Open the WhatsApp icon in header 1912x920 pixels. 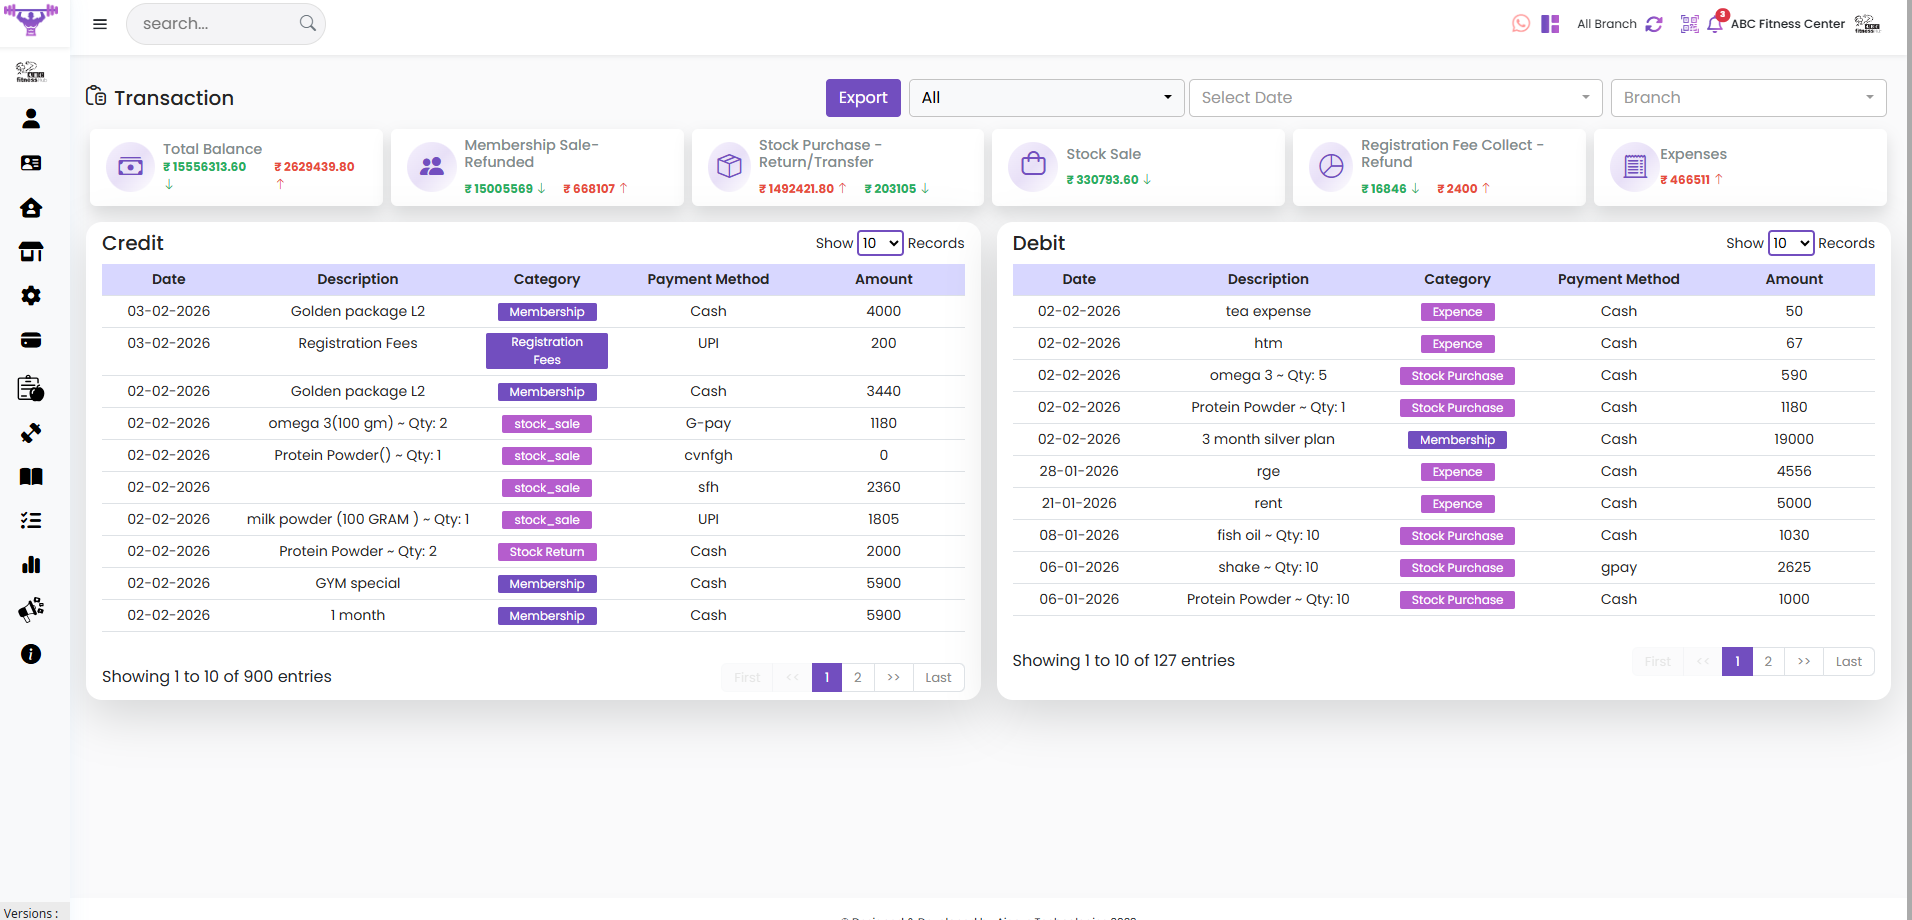click(x=1520, y=24)
